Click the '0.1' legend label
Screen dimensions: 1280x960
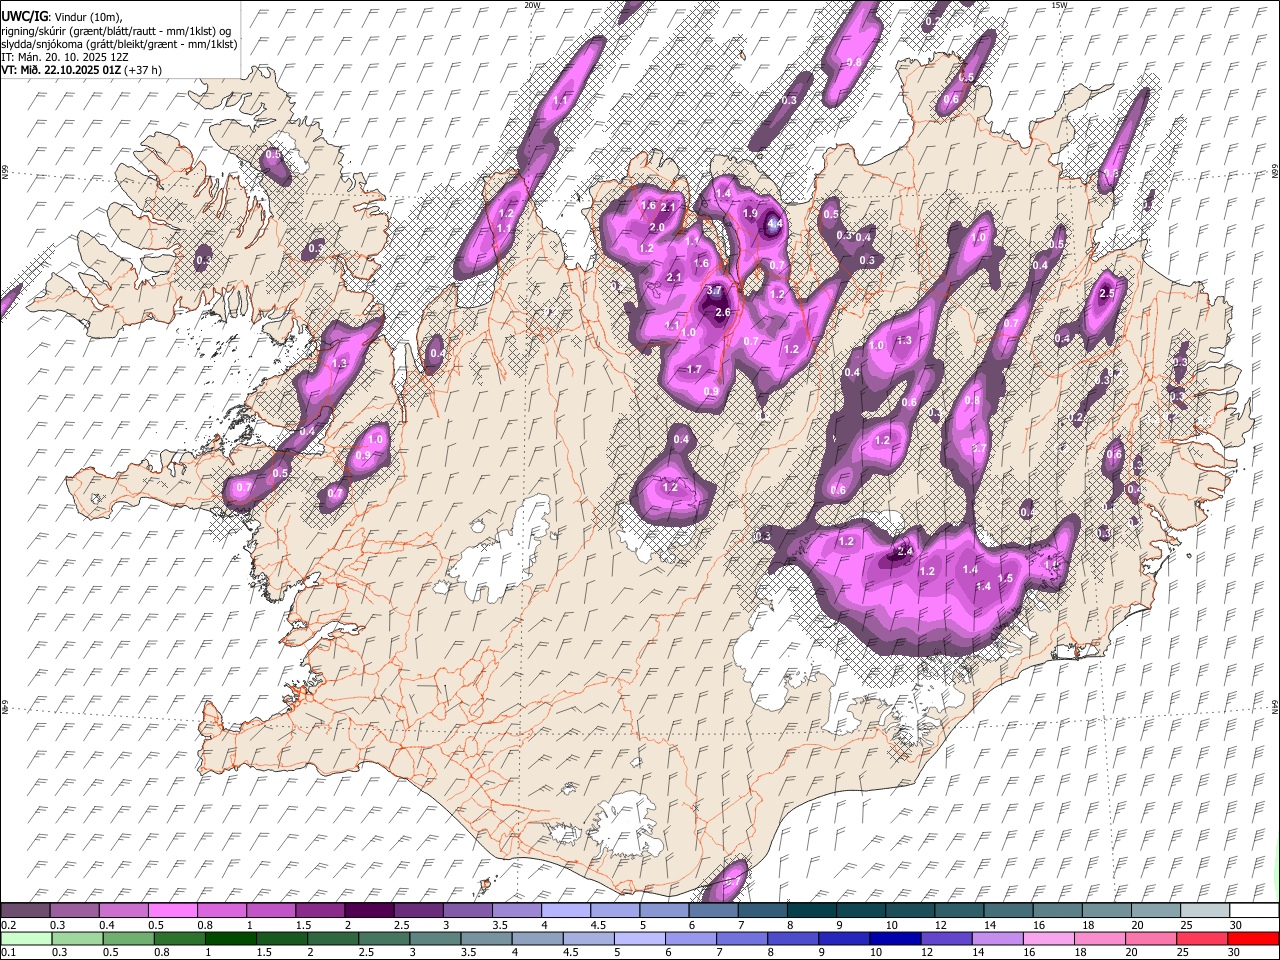[x=10, y=953]
